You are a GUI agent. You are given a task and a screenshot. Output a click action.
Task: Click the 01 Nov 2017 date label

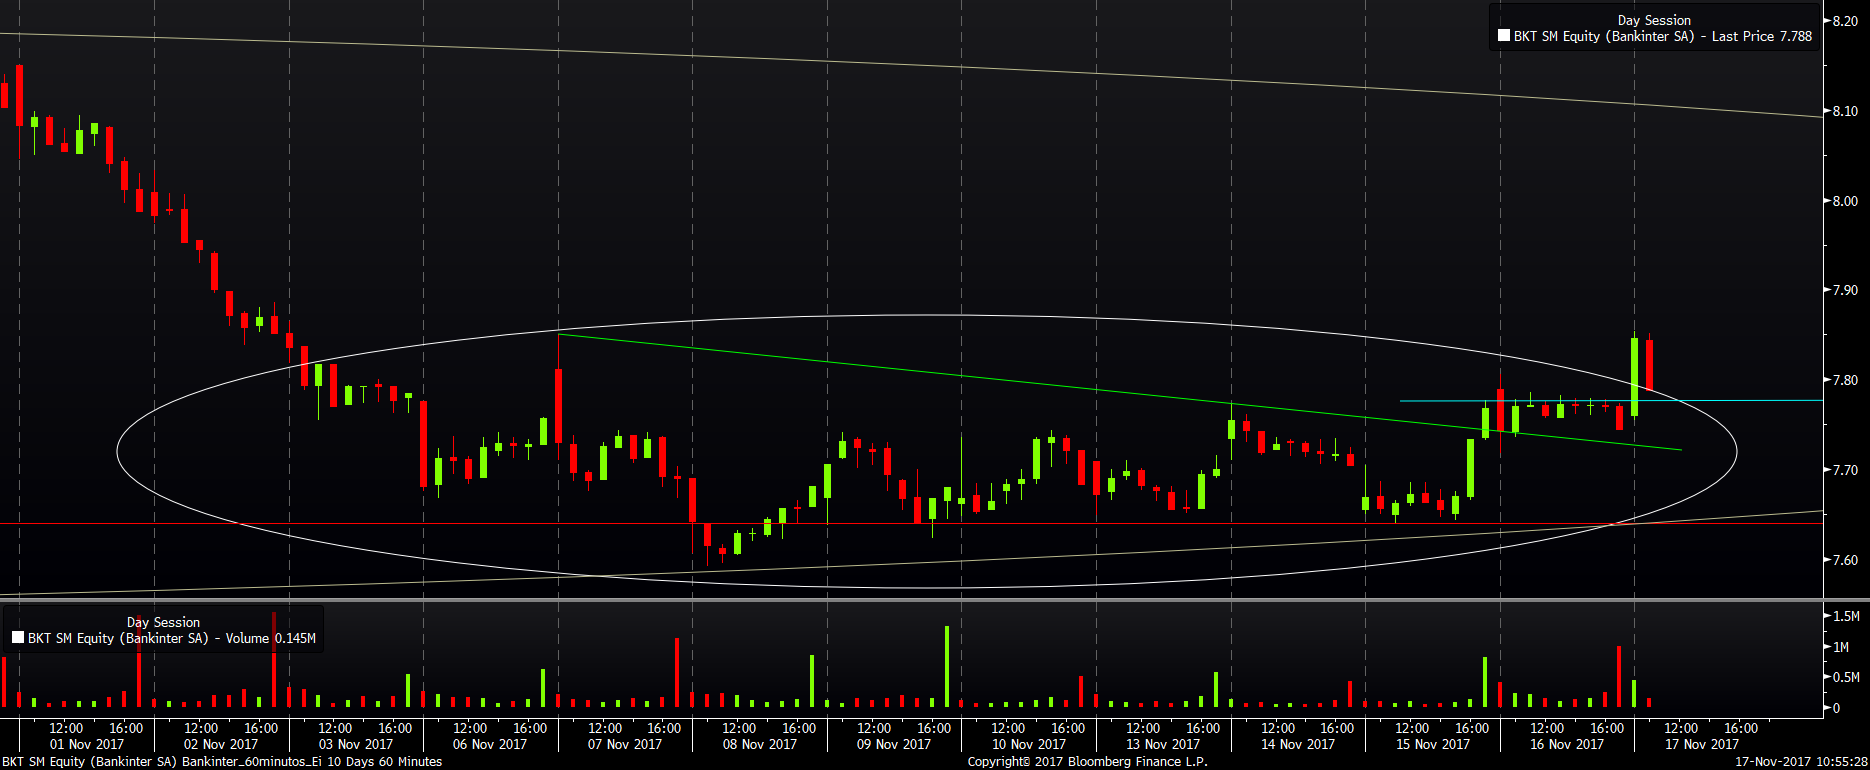[x=87, y=744]
